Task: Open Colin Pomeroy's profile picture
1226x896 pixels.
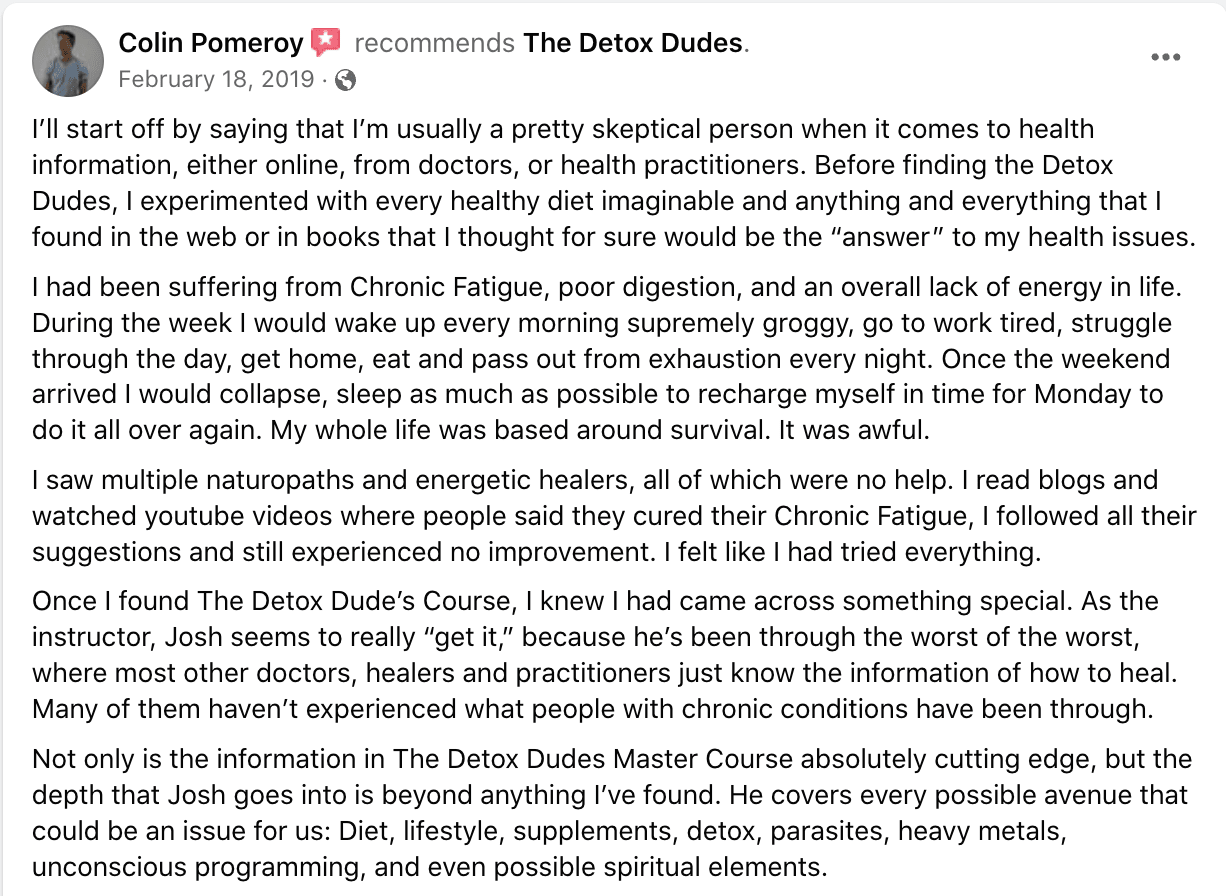Action: [68, 60]
